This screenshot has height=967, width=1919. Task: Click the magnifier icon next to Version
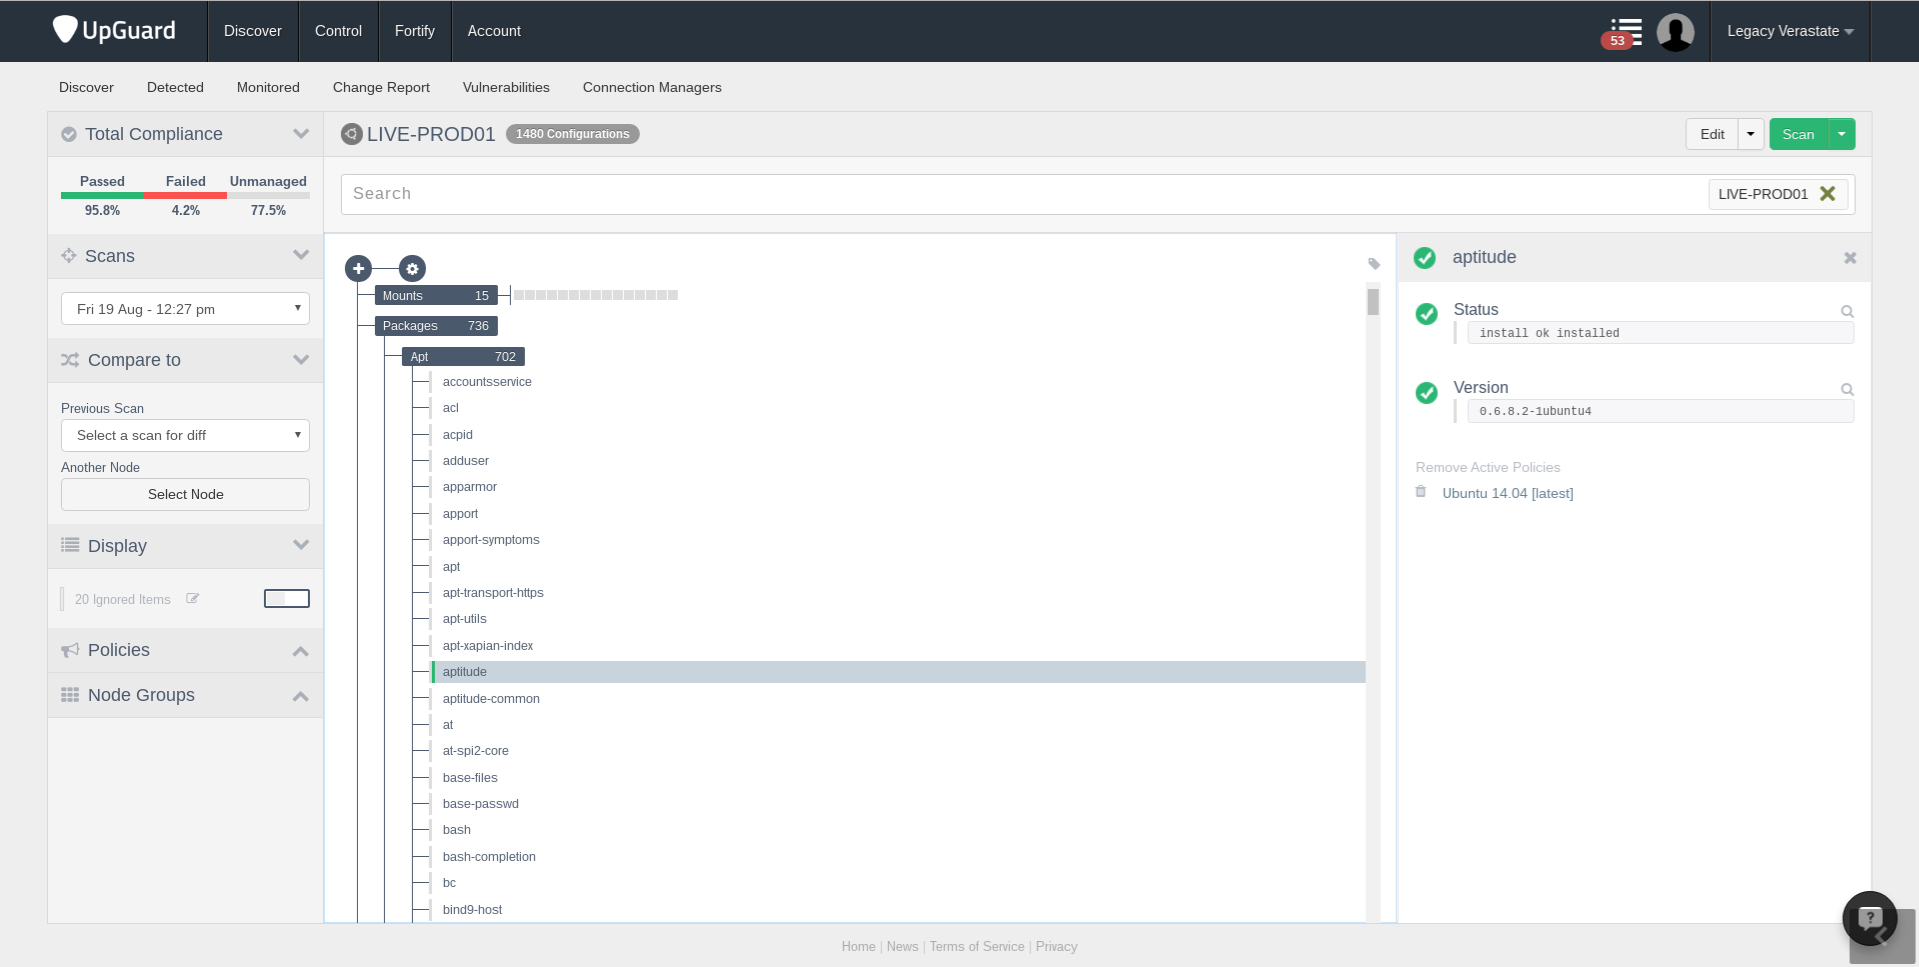click(x=1847, y=389)
